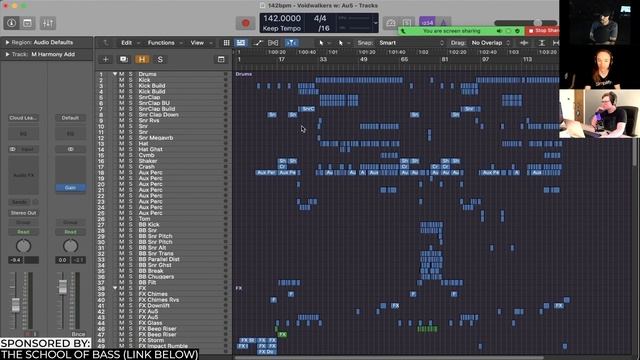
Task: Click the 142.0000 tempo value
Action: [x=282, y=18]
